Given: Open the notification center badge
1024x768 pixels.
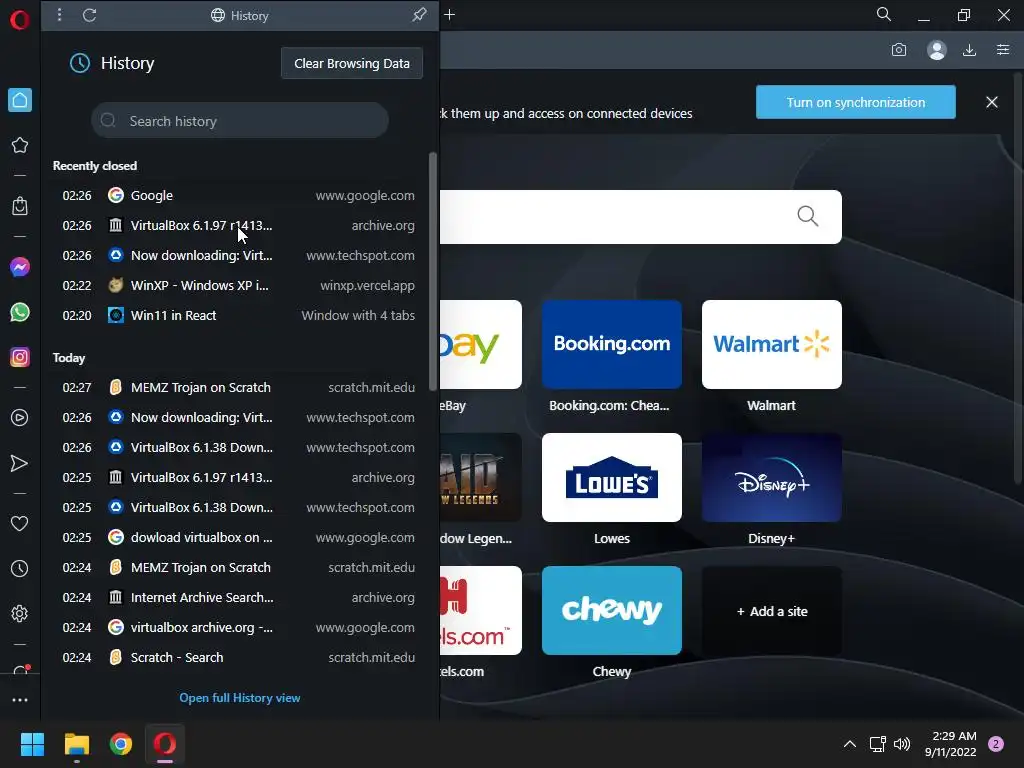Looking at the screenshot, I should tap(996, 744).
